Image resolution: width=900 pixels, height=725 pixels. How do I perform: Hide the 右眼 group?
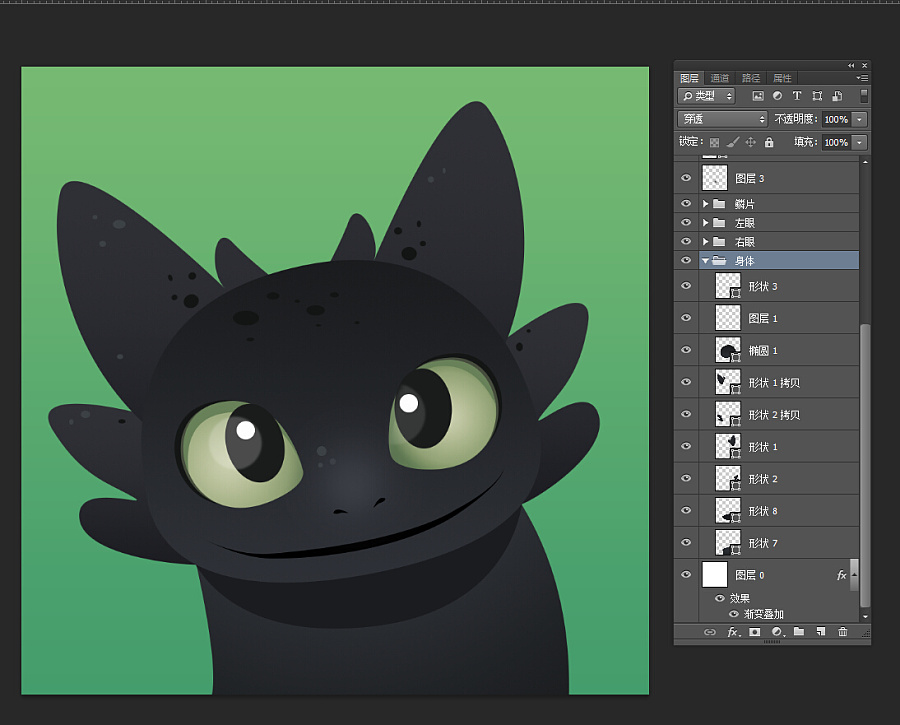[686, 241]
